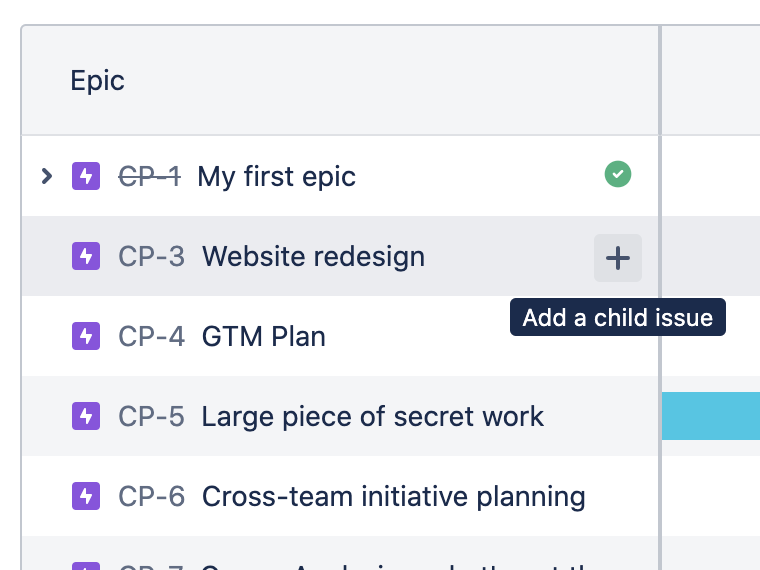Open the CP-3 issue key link
Viewport: 760px width, 570px height.
(x=151, y=257)
